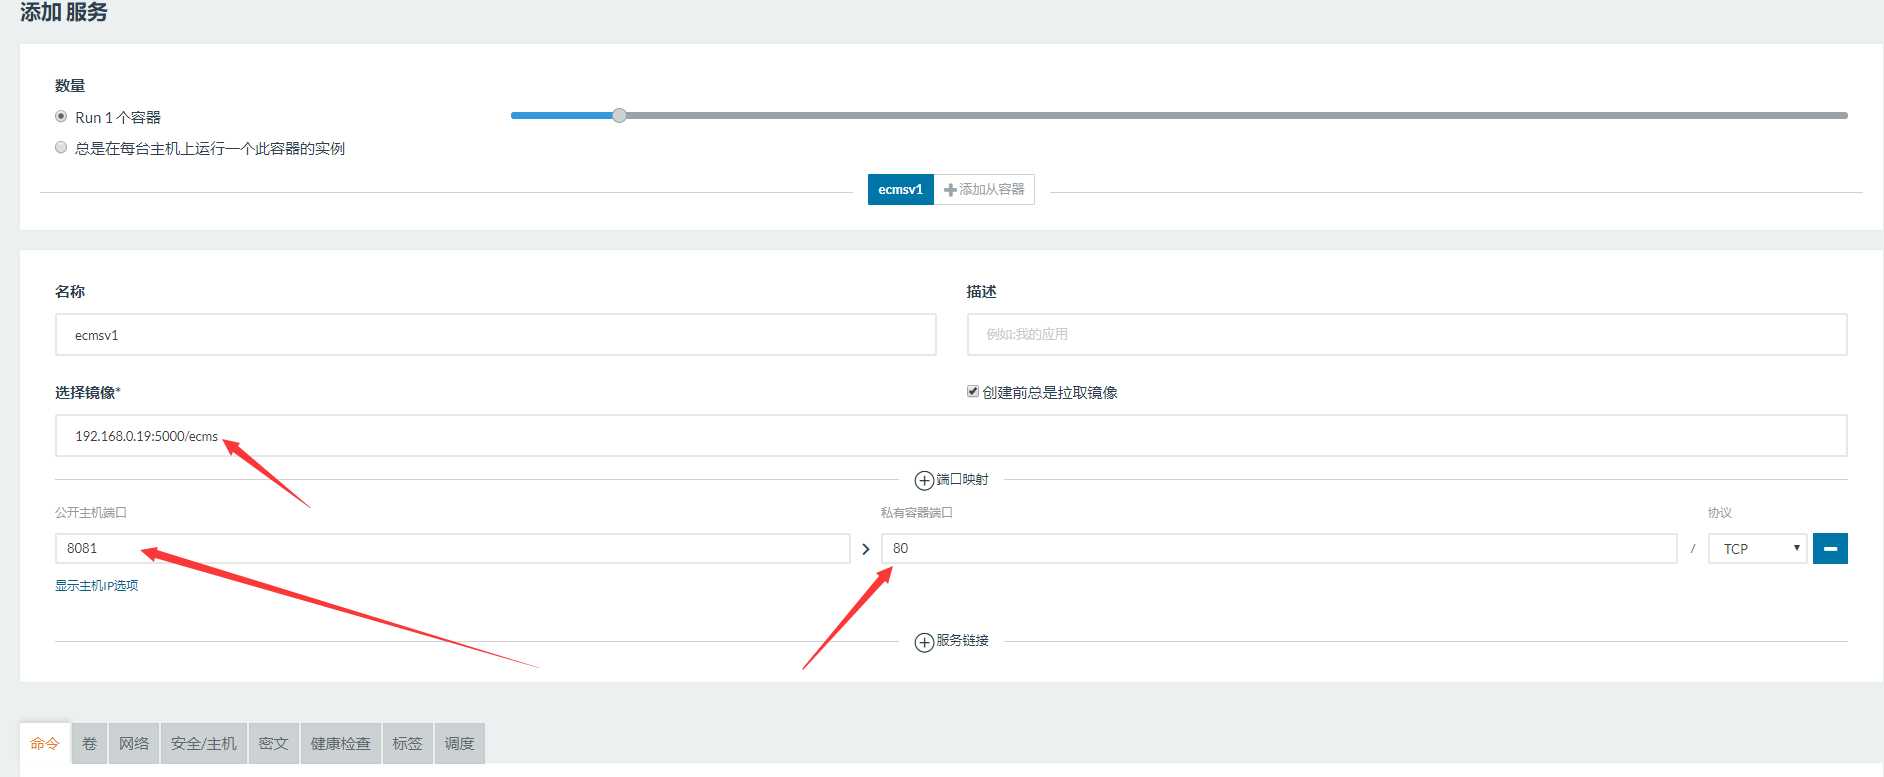The image size is (1884, 777).
Task: Click the 名称 input field containing ecmsv1
Action: pos(496,335)
